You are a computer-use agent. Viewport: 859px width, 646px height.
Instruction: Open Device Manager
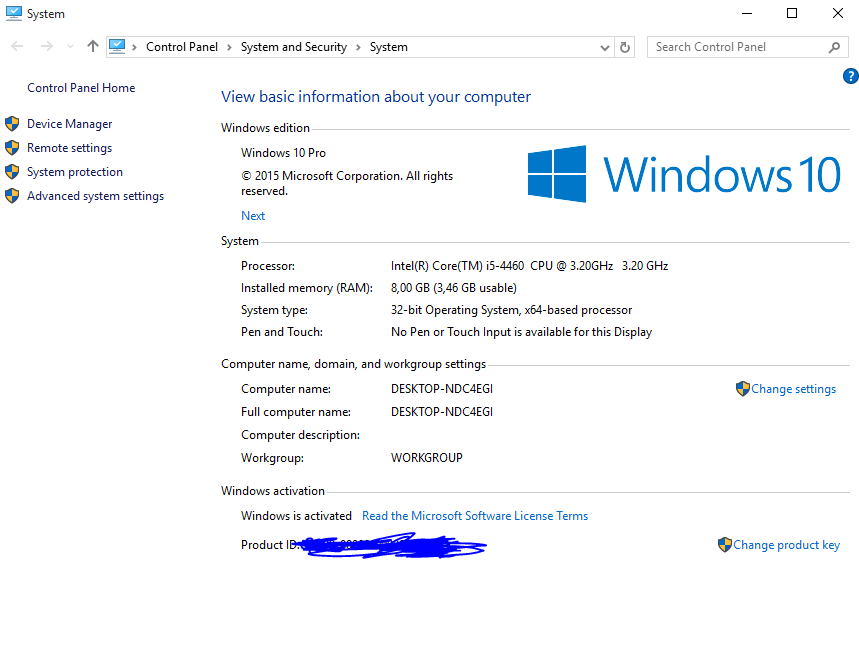[x=69, y=124]
